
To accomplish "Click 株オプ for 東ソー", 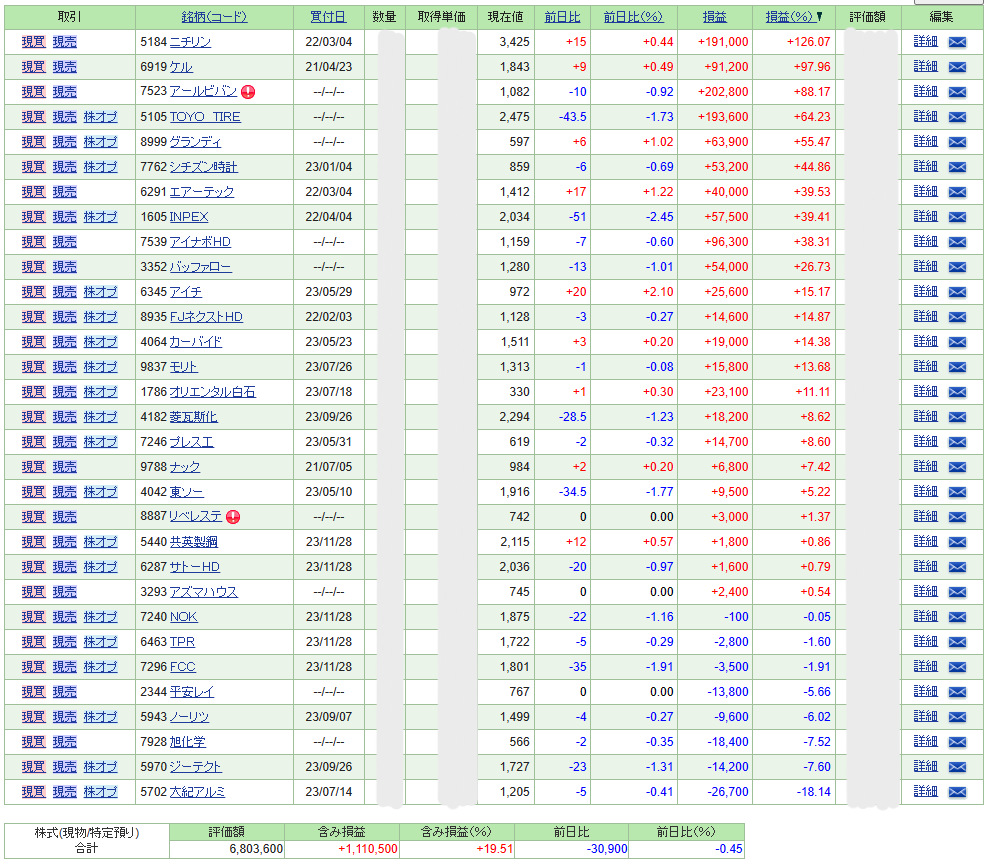I will pyautogui.click(x=101, y=492).
